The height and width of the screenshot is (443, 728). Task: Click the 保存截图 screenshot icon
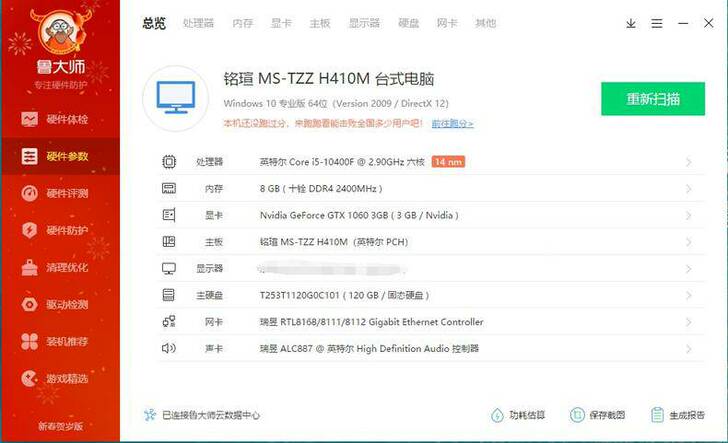(577, 415)
